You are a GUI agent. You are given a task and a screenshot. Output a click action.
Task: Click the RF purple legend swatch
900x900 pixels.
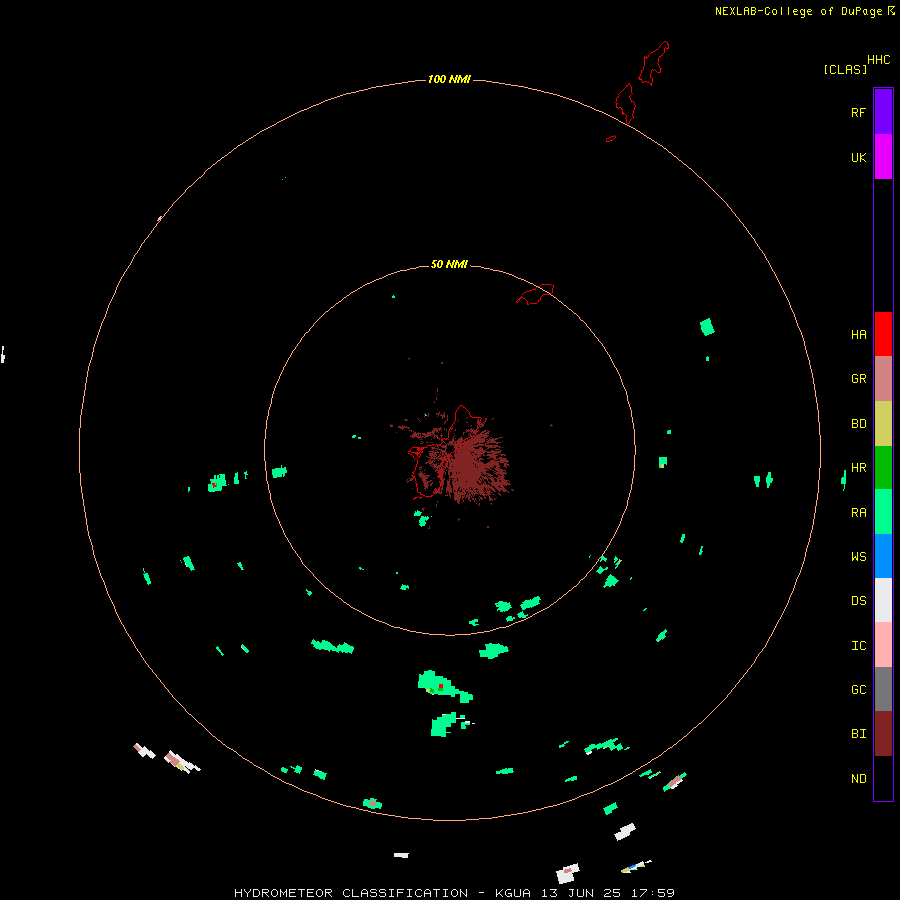pyautogui.click(x=883, y=112)
